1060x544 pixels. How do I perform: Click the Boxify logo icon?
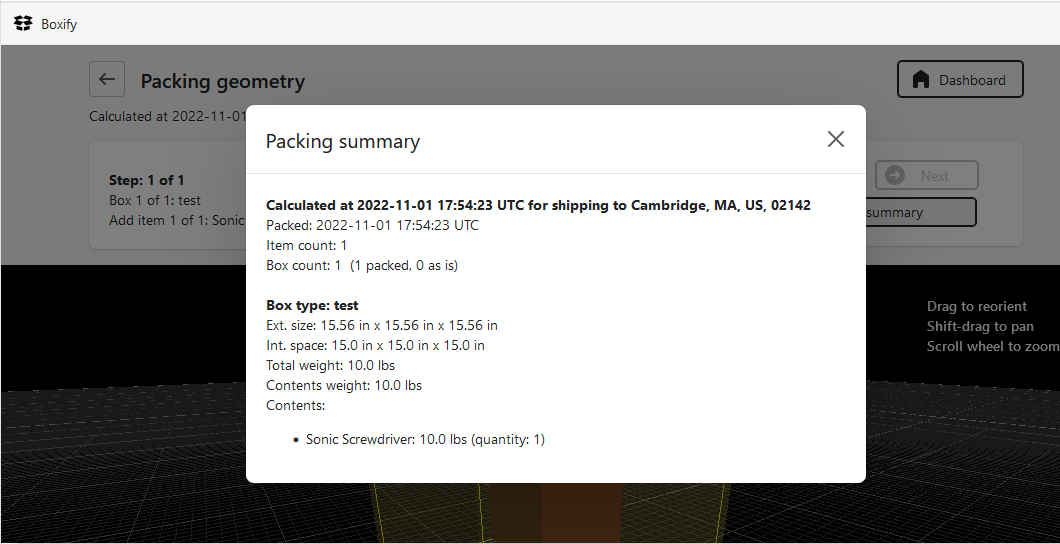click(23, 23)
